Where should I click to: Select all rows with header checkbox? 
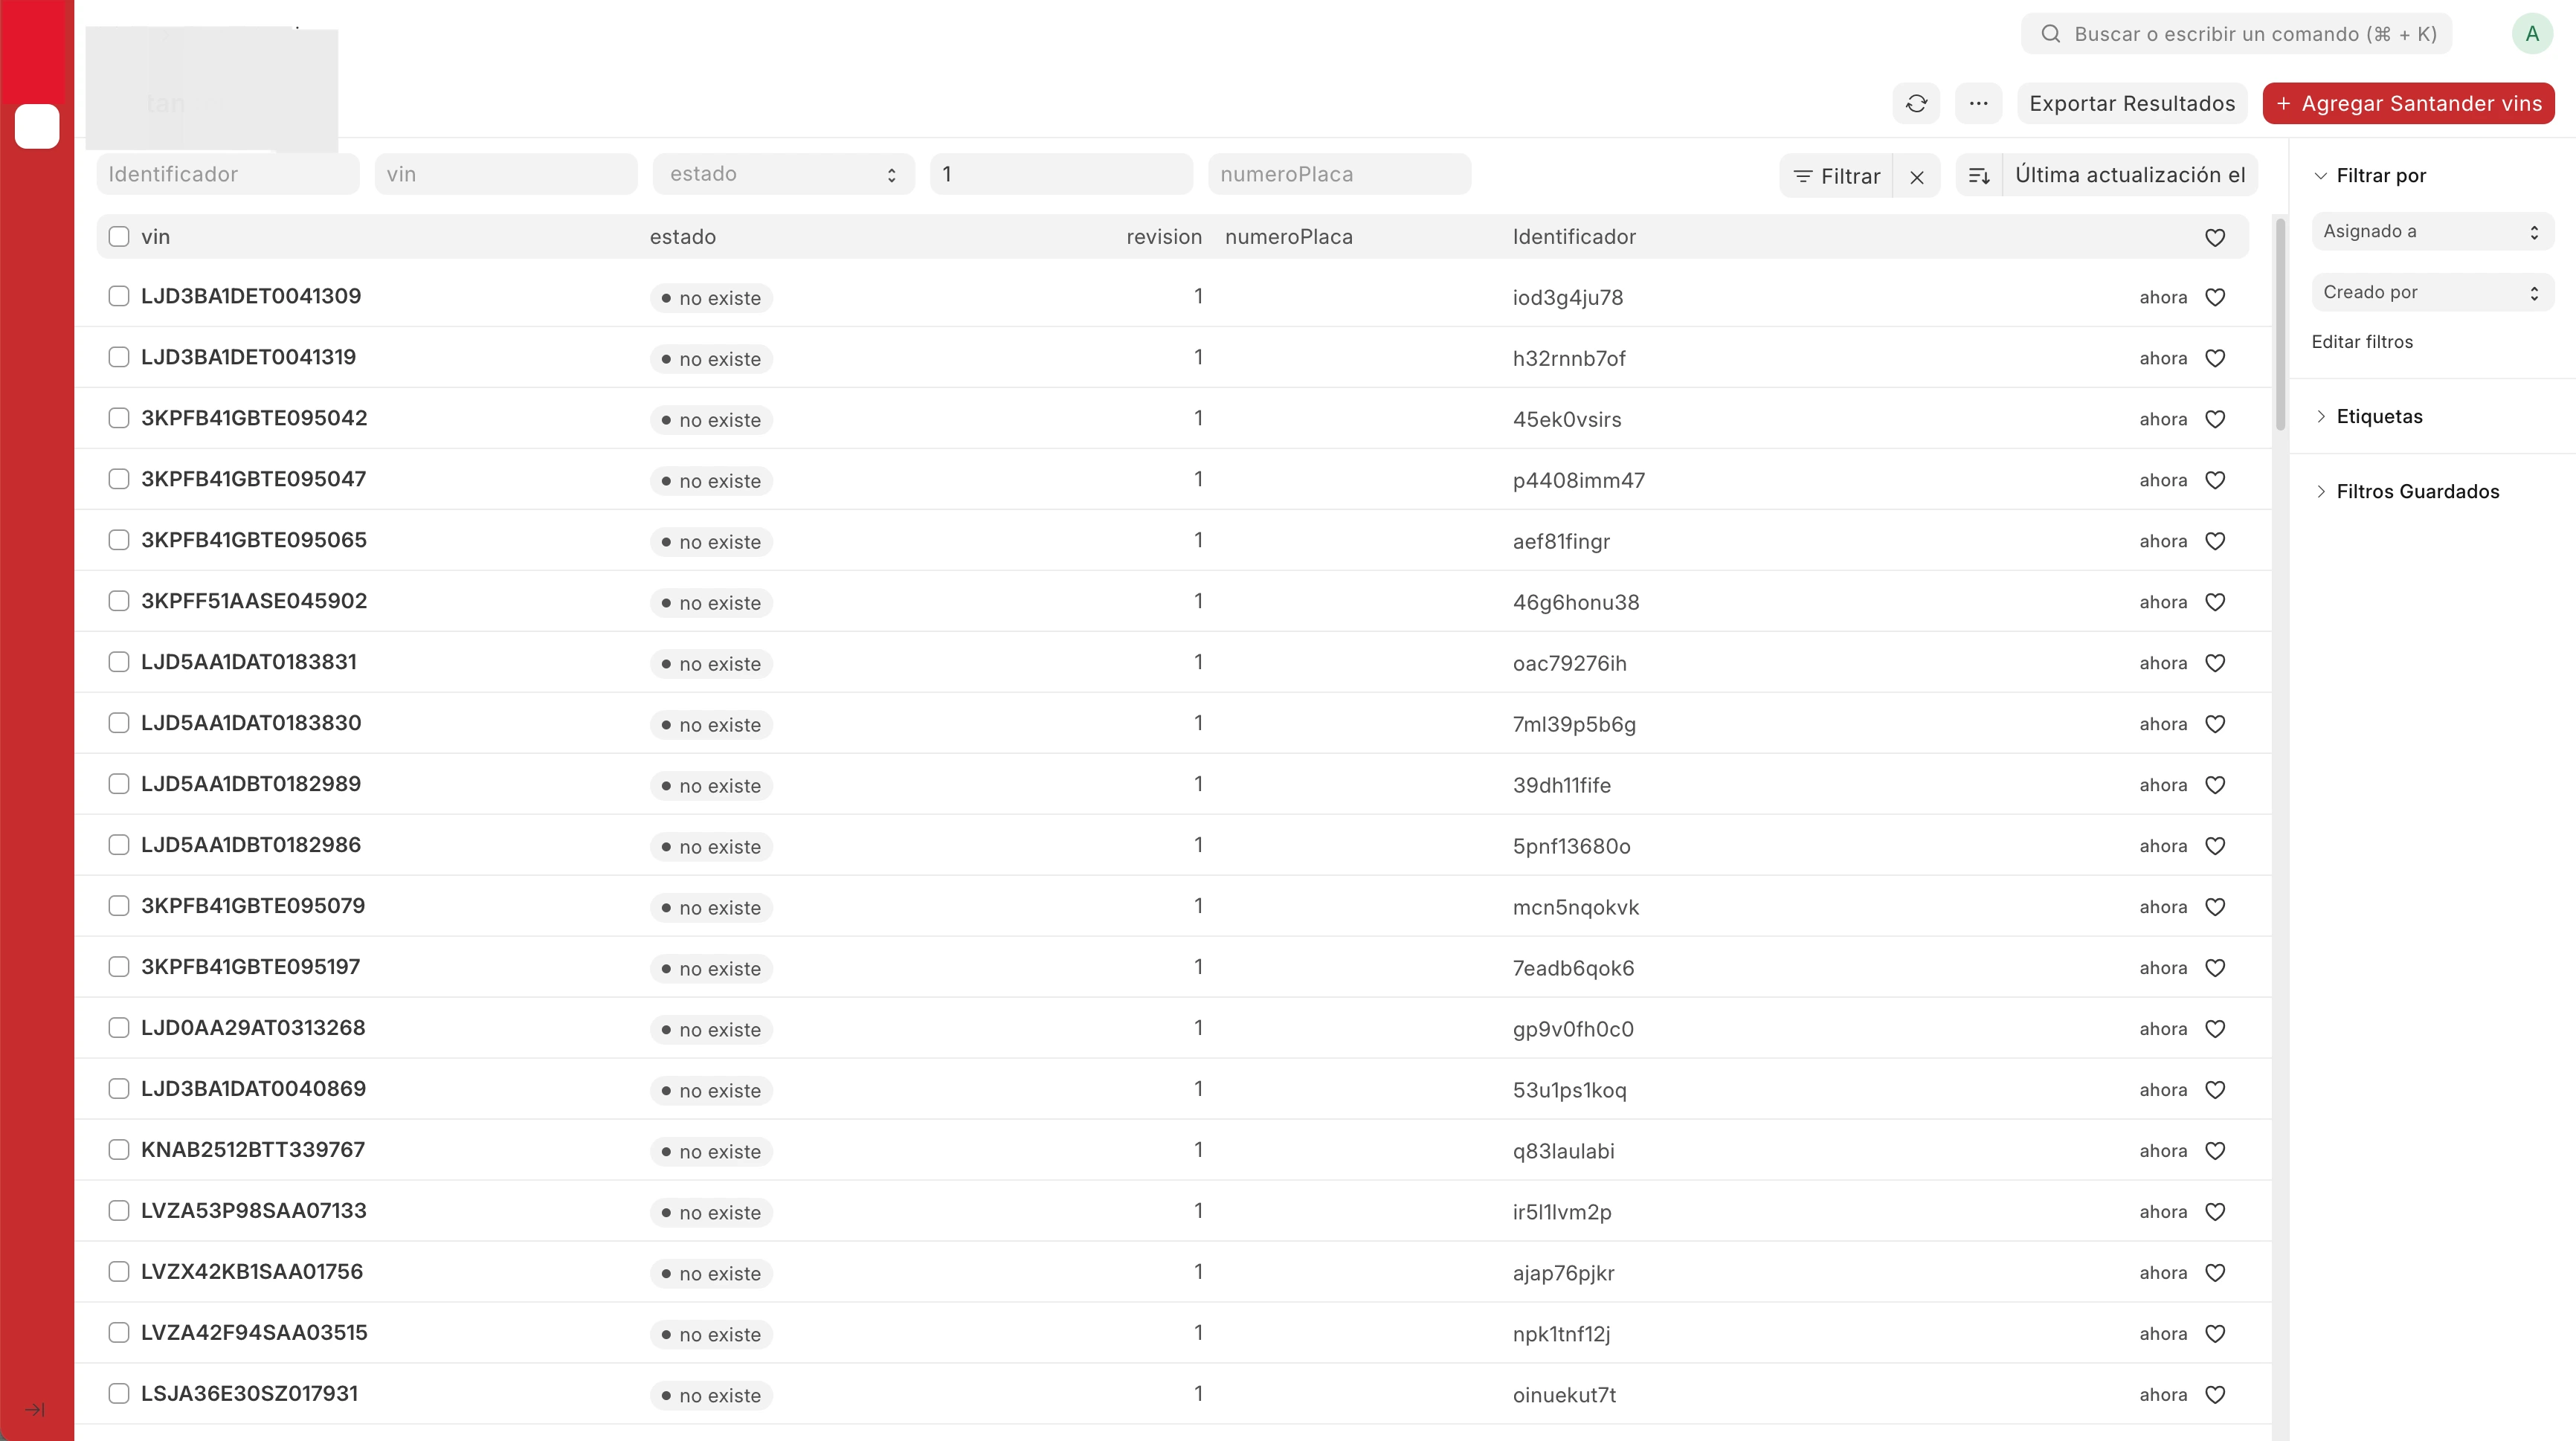(119, 237)
